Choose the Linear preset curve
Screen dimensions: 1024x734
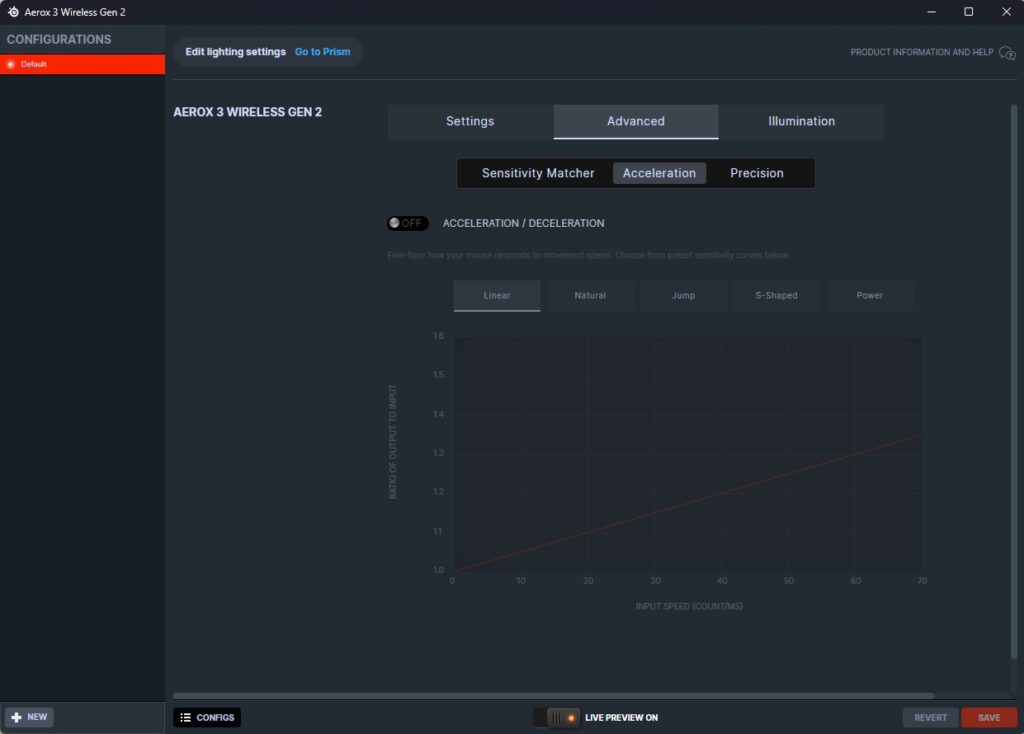(x=497, y=296)
